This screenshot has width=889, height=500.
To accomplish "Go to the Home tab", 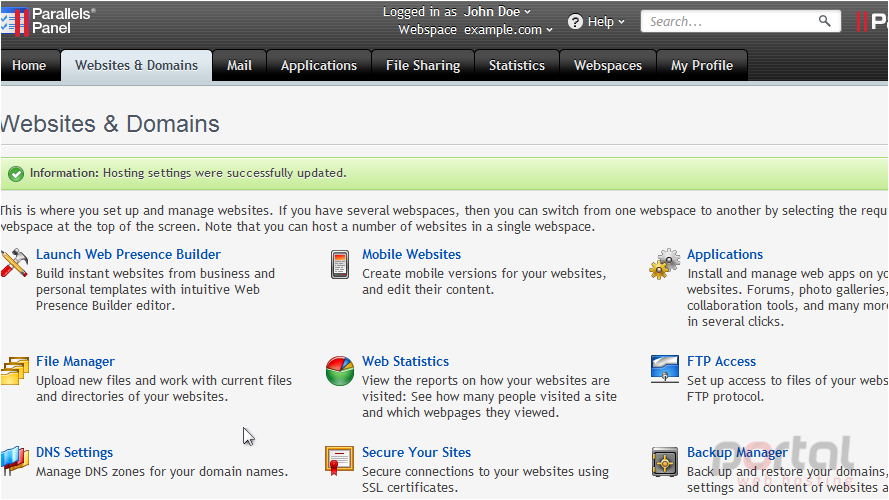I will [x=29, y=65].
